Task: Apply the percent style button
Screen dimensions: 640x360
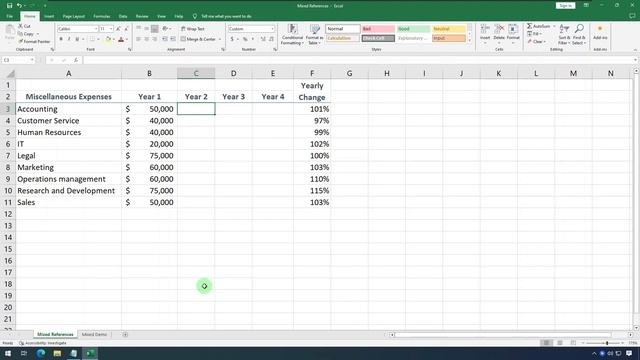Action: (245, 39)
